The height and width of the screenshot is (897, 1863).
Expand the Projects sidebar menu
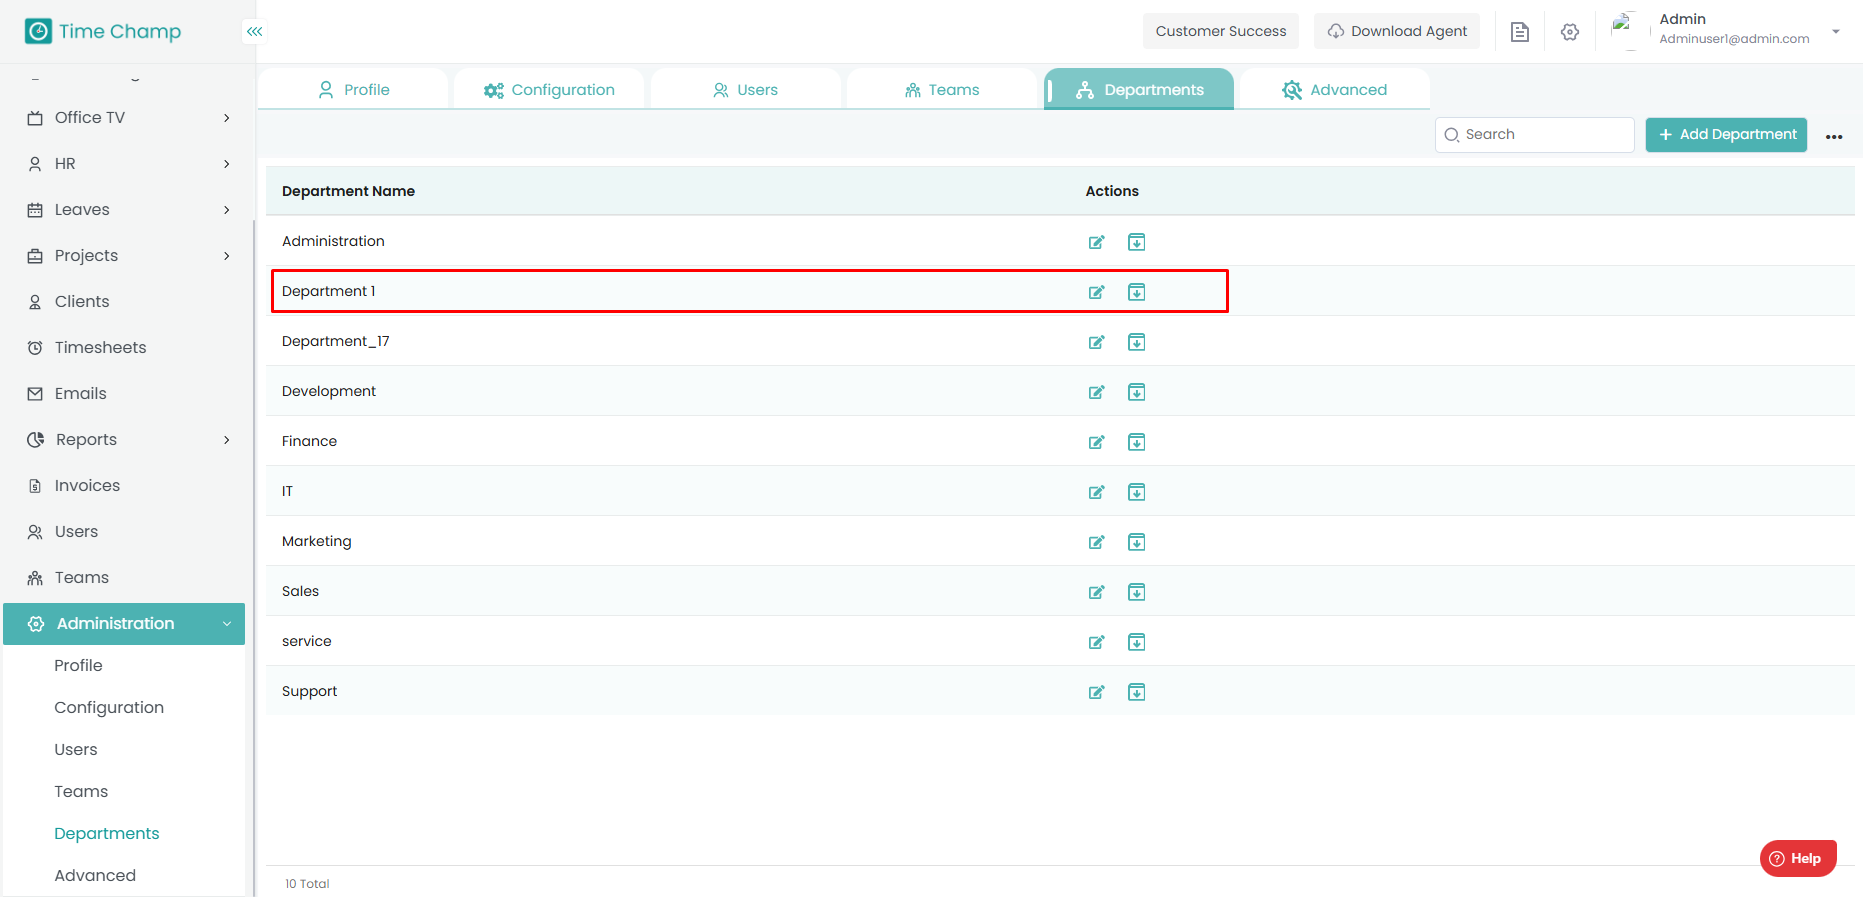click(227, 256)
